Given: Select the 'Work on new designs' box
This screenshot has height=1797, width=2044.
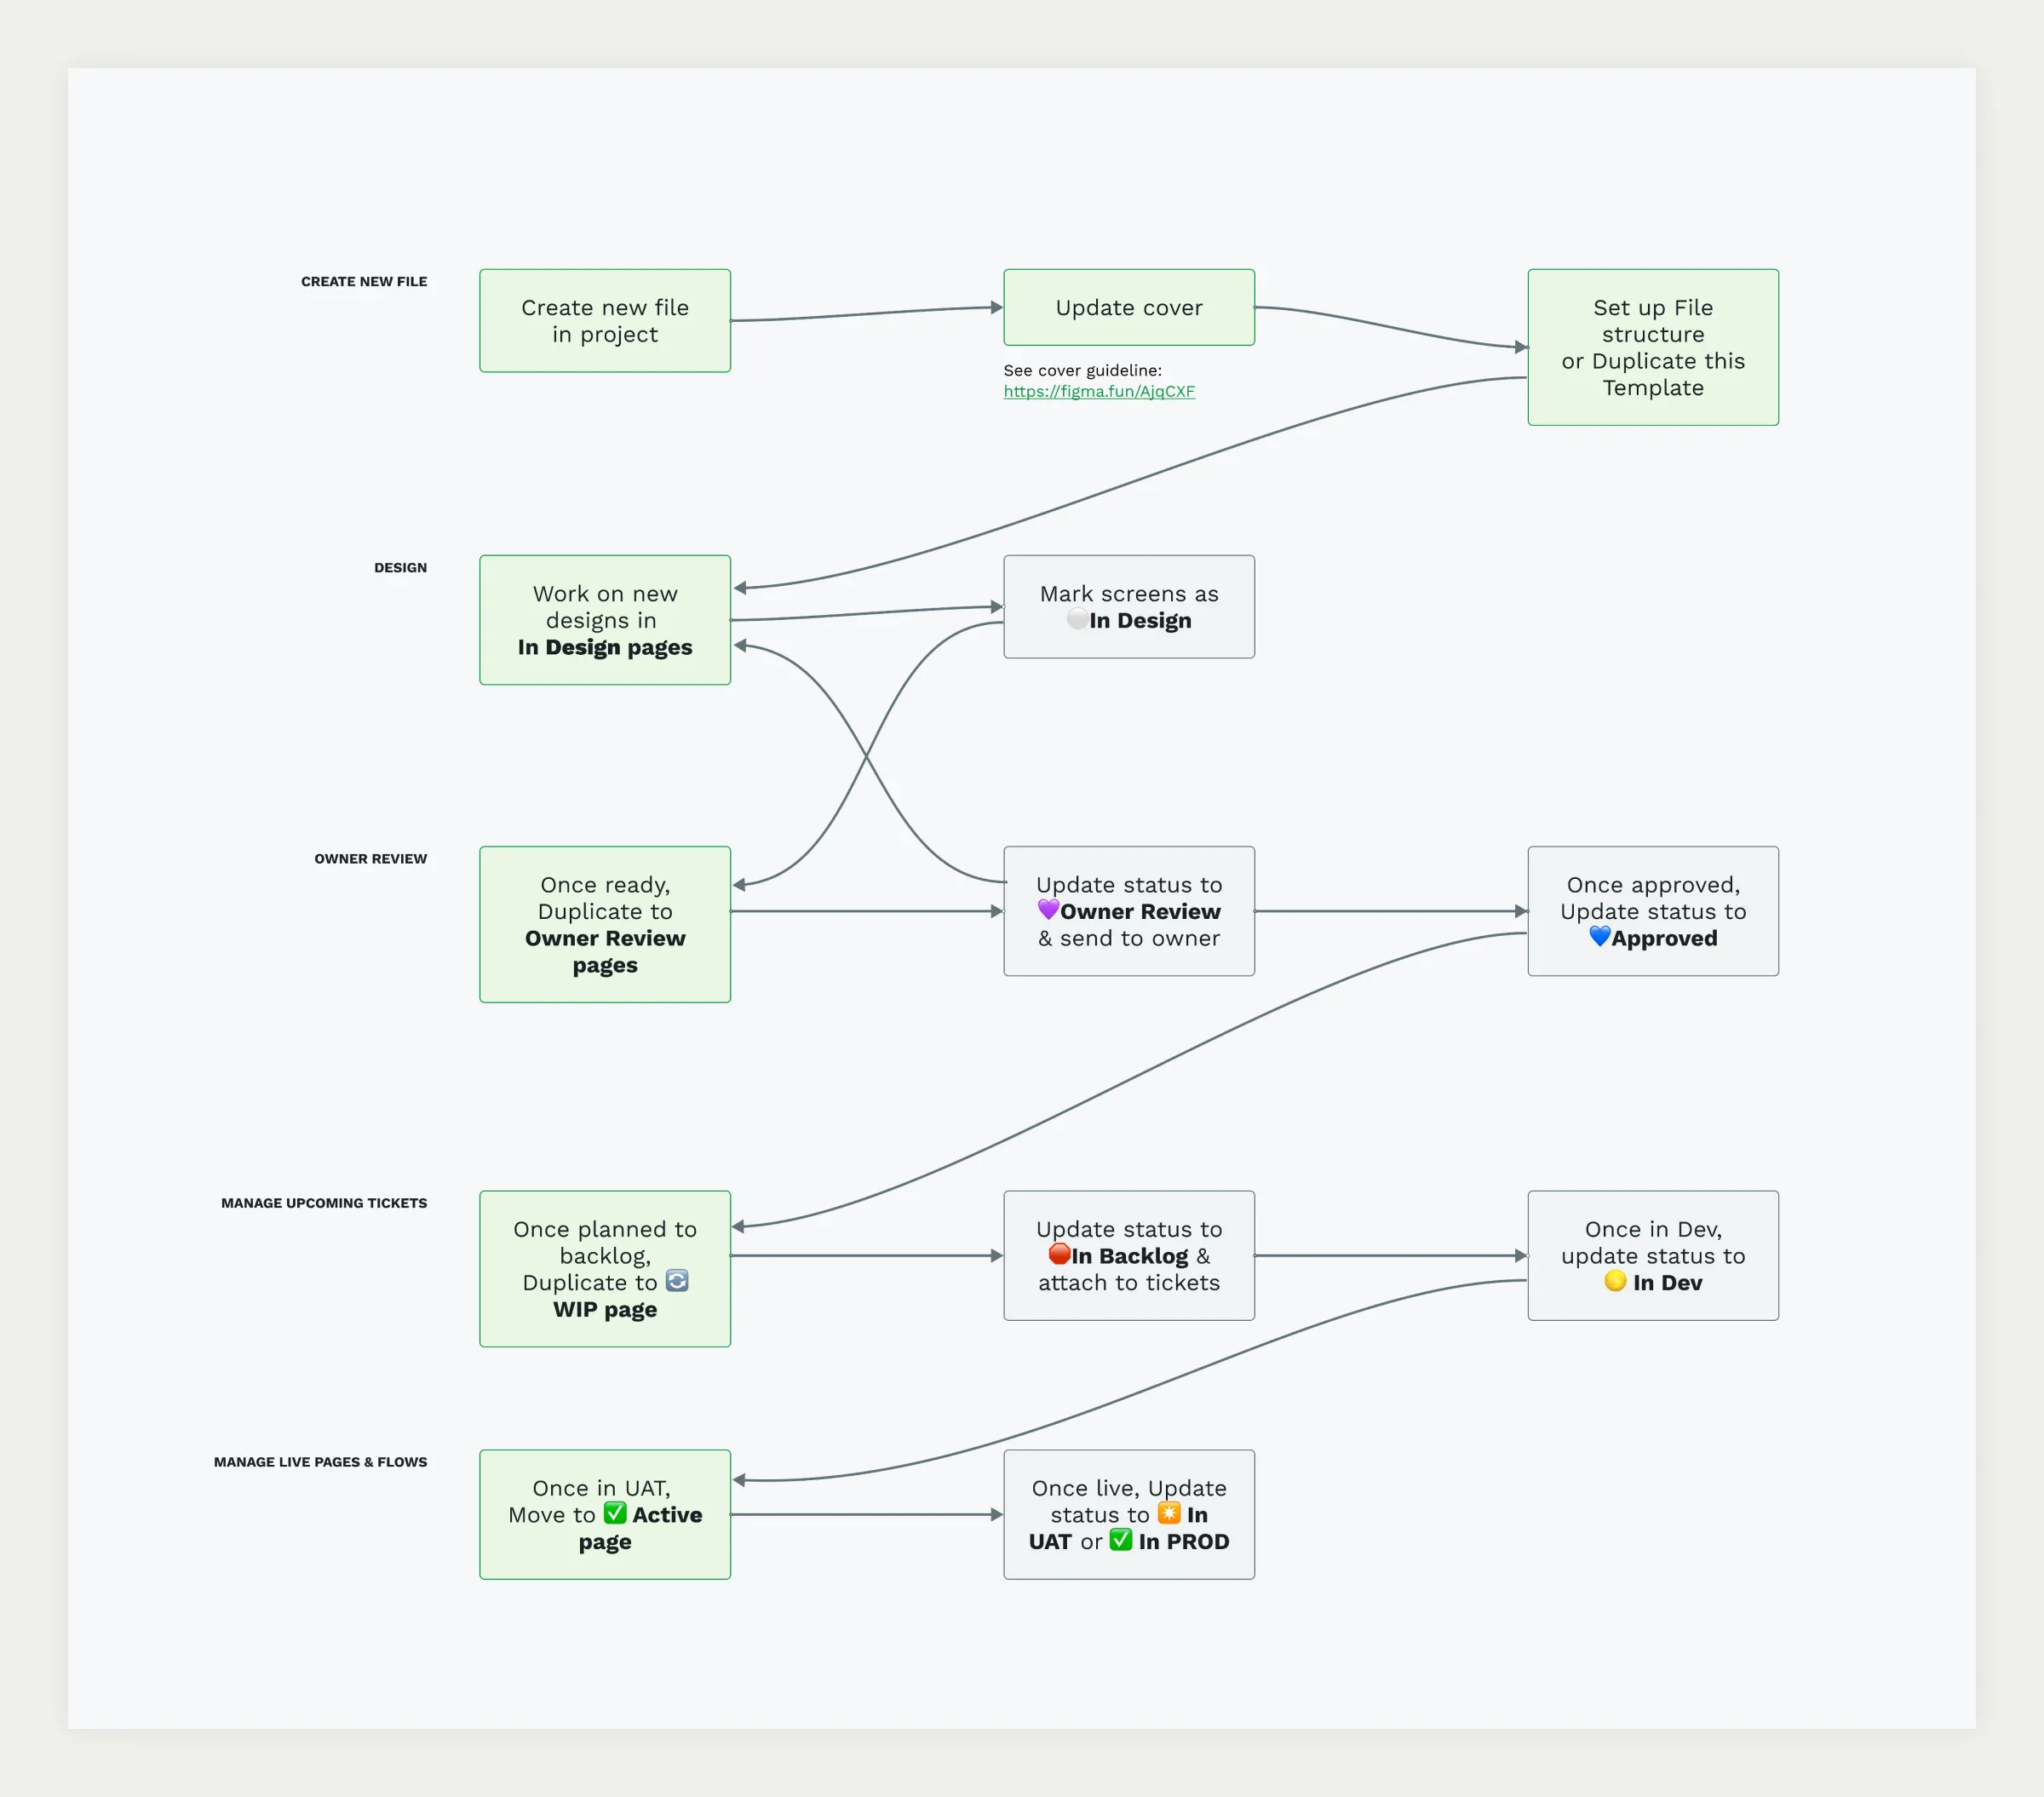Looking at the screenshot, I should point(605,620).
